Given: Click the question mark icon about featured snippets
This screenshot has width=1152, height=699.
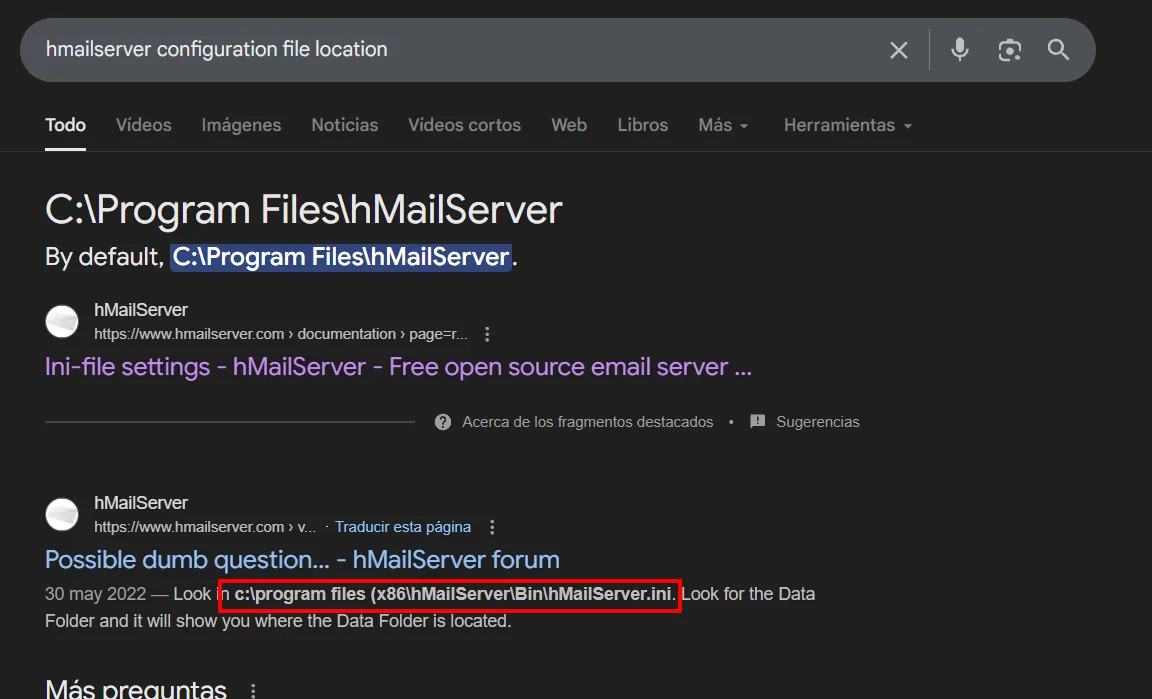Looking at the screenshot, I should point(443,422).
